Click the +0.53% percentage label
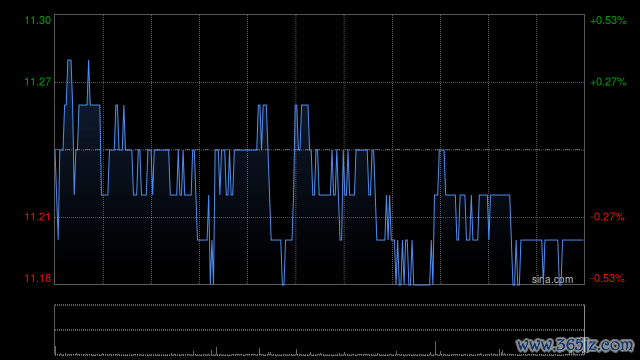The image size is (640, 360). [608, 20]
